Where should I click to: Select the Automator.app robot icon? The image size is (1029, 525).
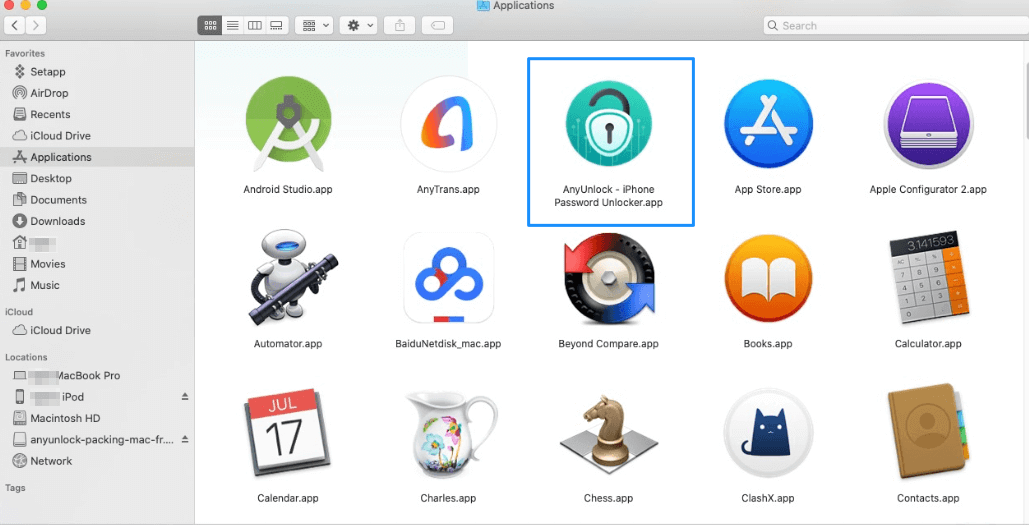click(x=292, y=278)
